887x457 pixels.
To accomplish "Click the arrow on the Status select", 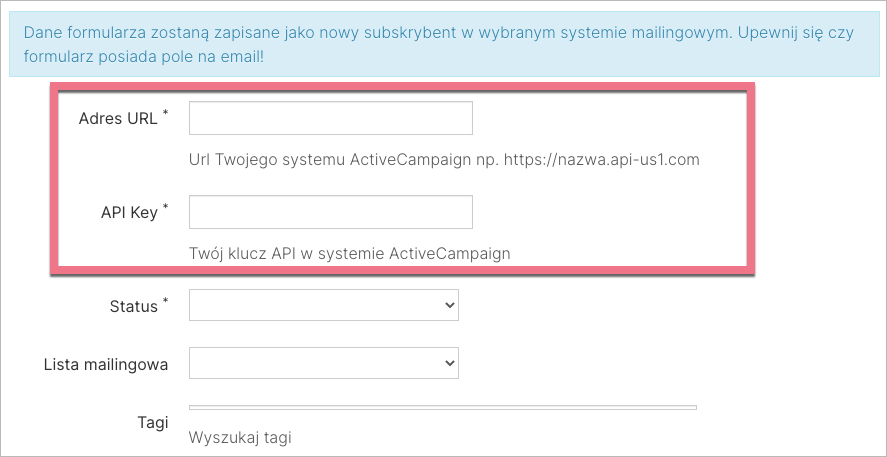I will point(448,306).
